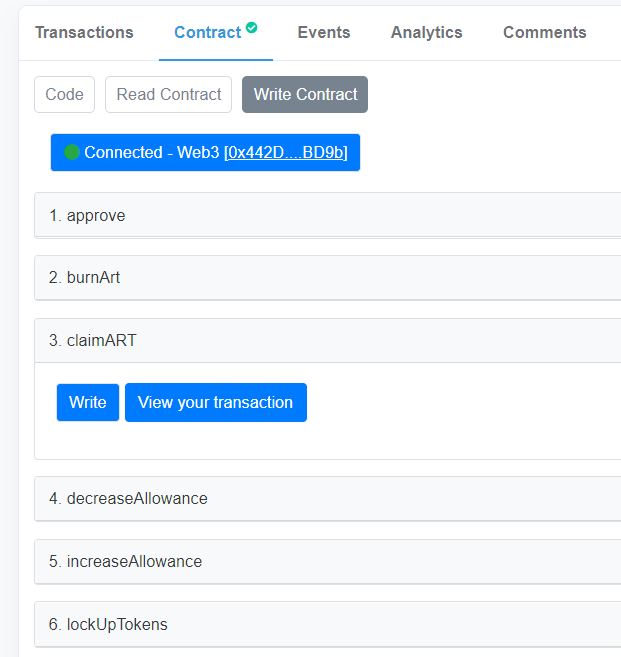
Task: Switch to the Analytics tab
Action: pyautogui.click(x=427, y=33)
